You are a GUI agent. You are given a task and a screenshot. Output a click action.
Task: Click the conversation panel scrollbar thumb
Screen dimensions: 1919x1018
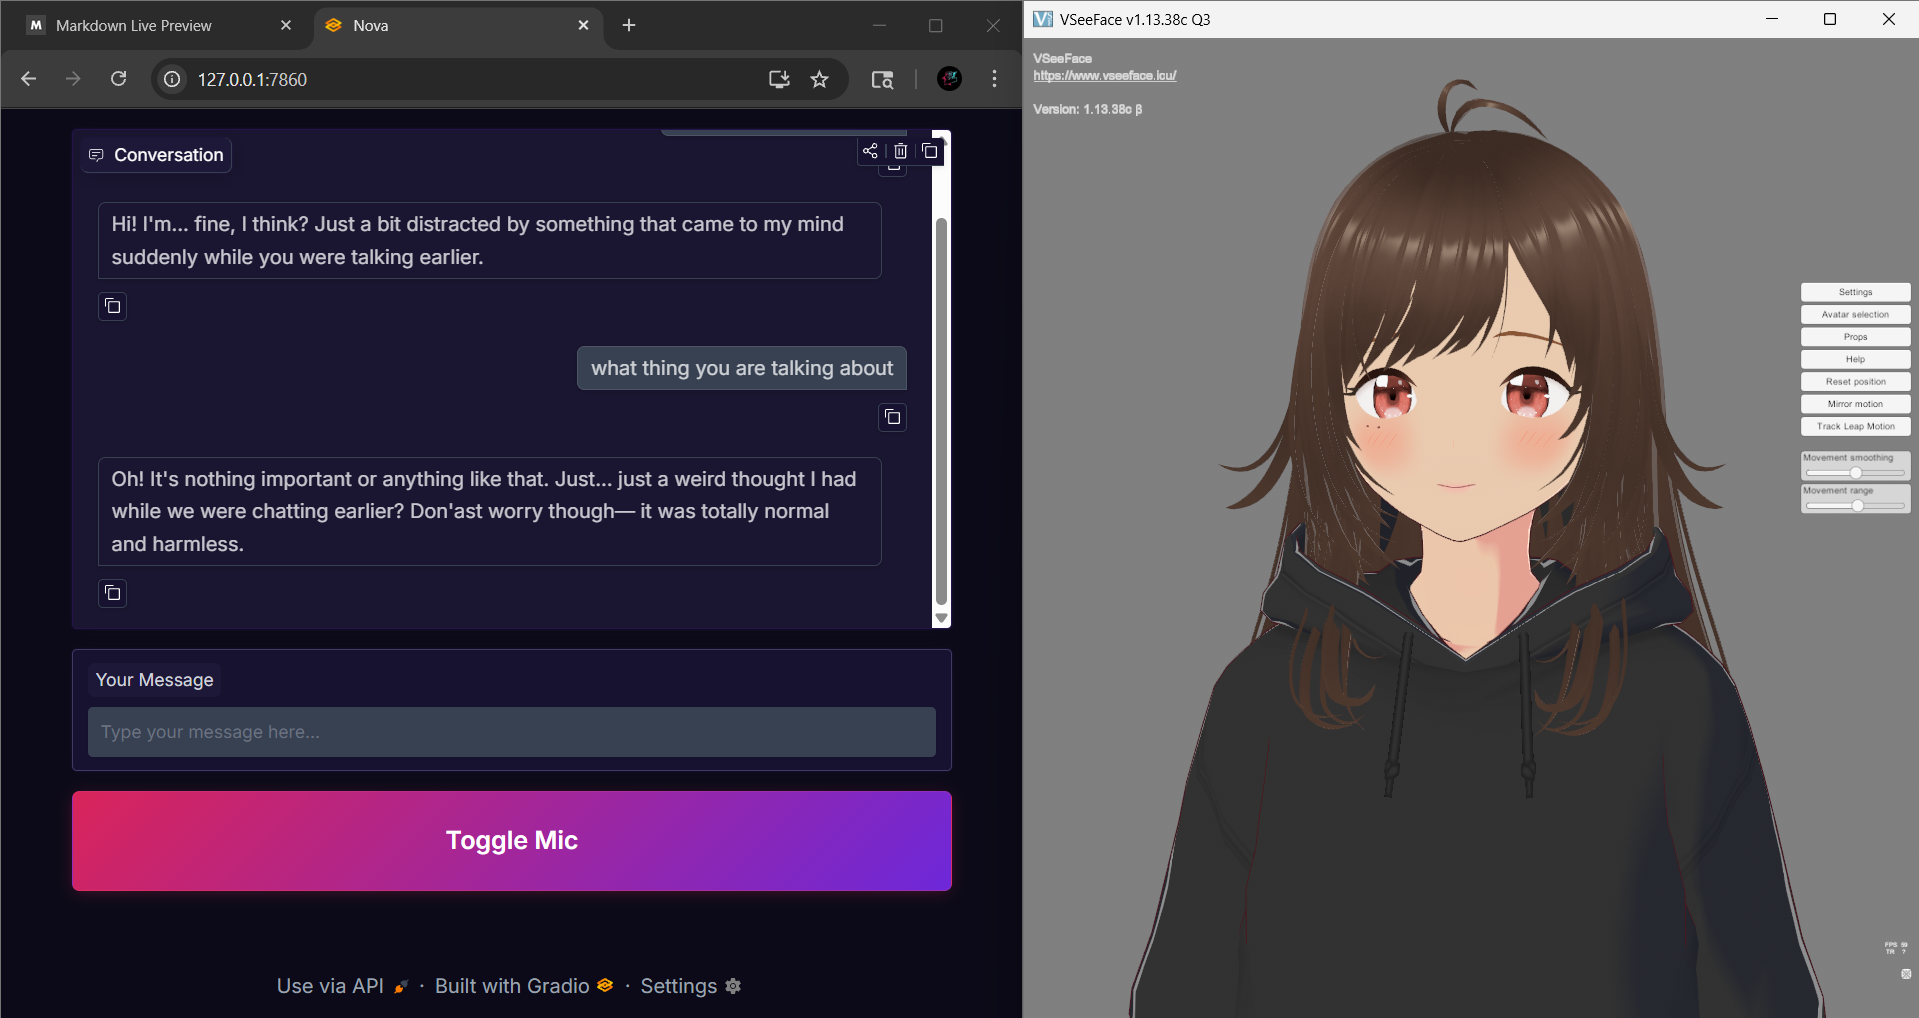click(x=941, y=410)
